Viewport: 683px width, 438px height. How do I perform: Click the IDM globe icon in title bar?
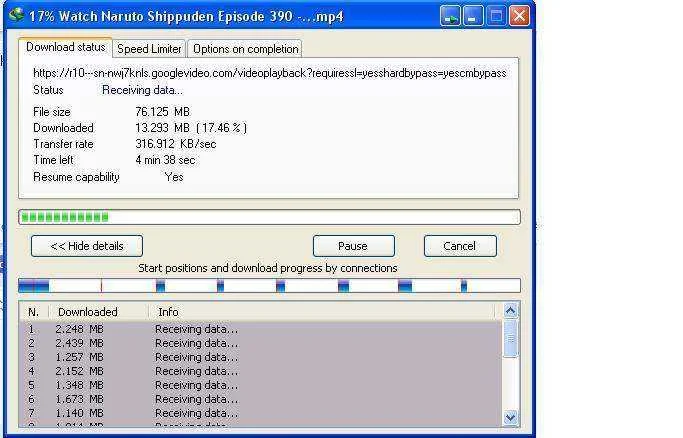[16, 15]
